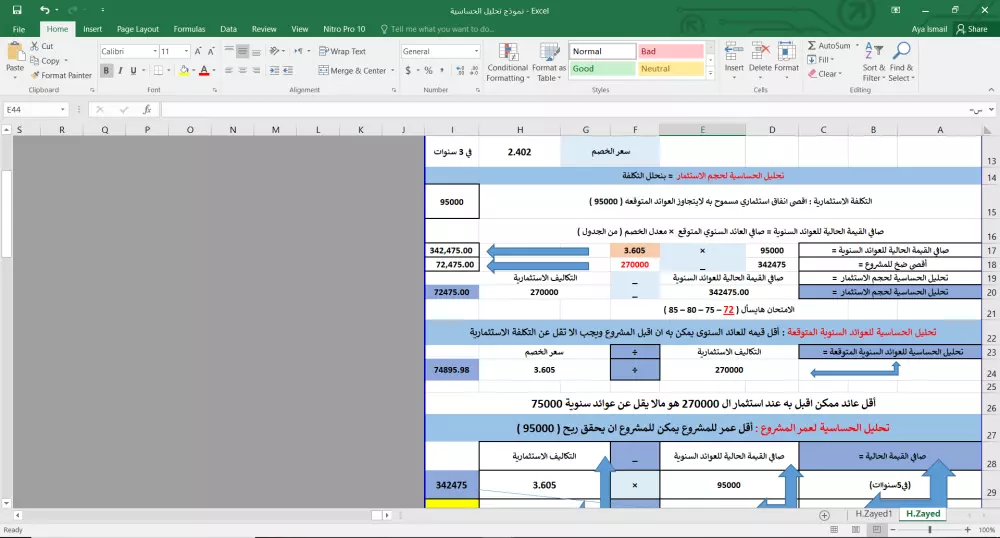Click the Undo arrow icon
This screenshot has width=1000, height=538.
click(44, 10)
